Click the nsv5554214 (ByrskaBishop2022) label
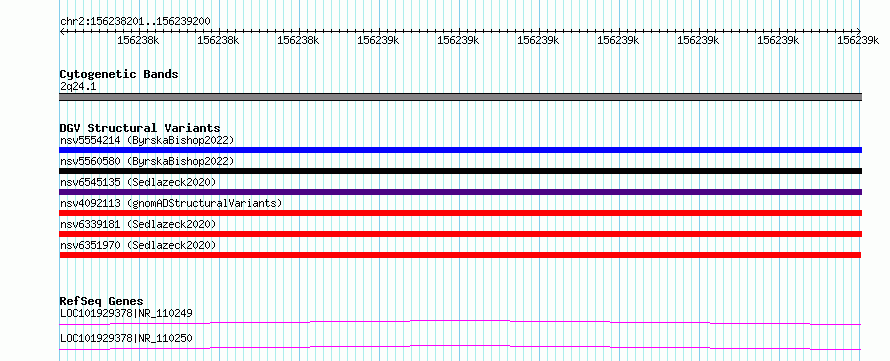890x361 pixels. coord(146,140)
